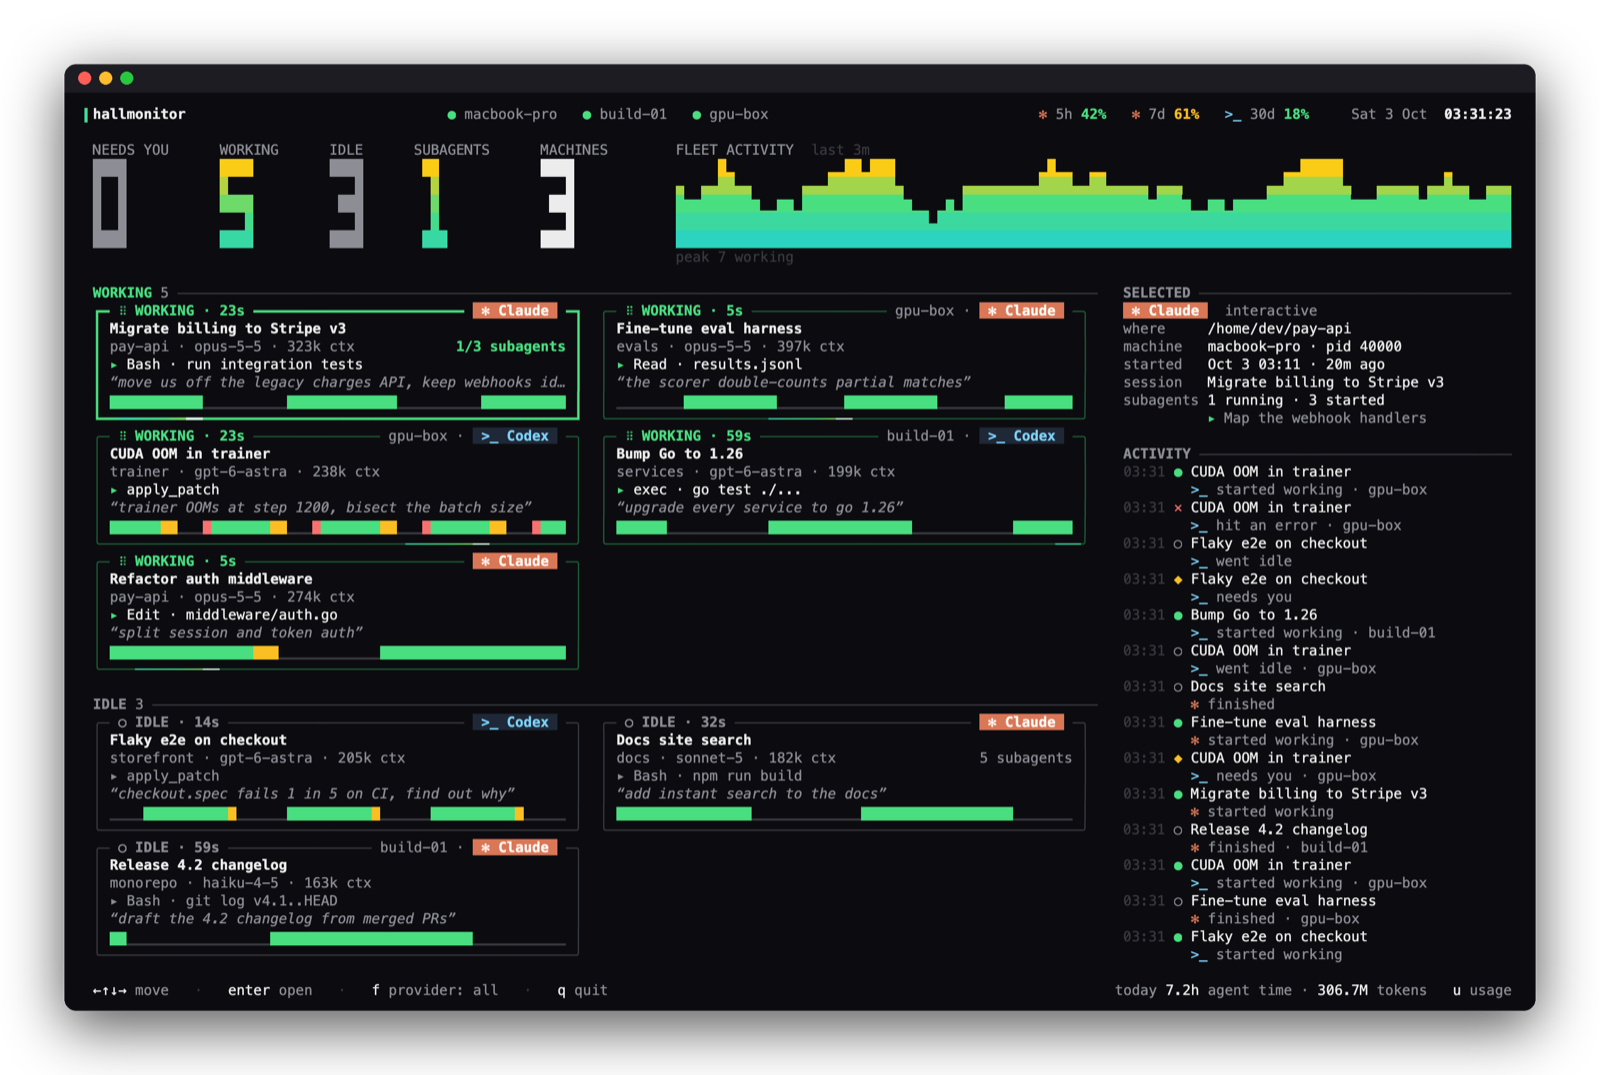The height and width of the screenshot is (1075, 1600).
Task: Click the 'enter open' shortcut hint
Action: pyautogui.click(x=270, y=990)
